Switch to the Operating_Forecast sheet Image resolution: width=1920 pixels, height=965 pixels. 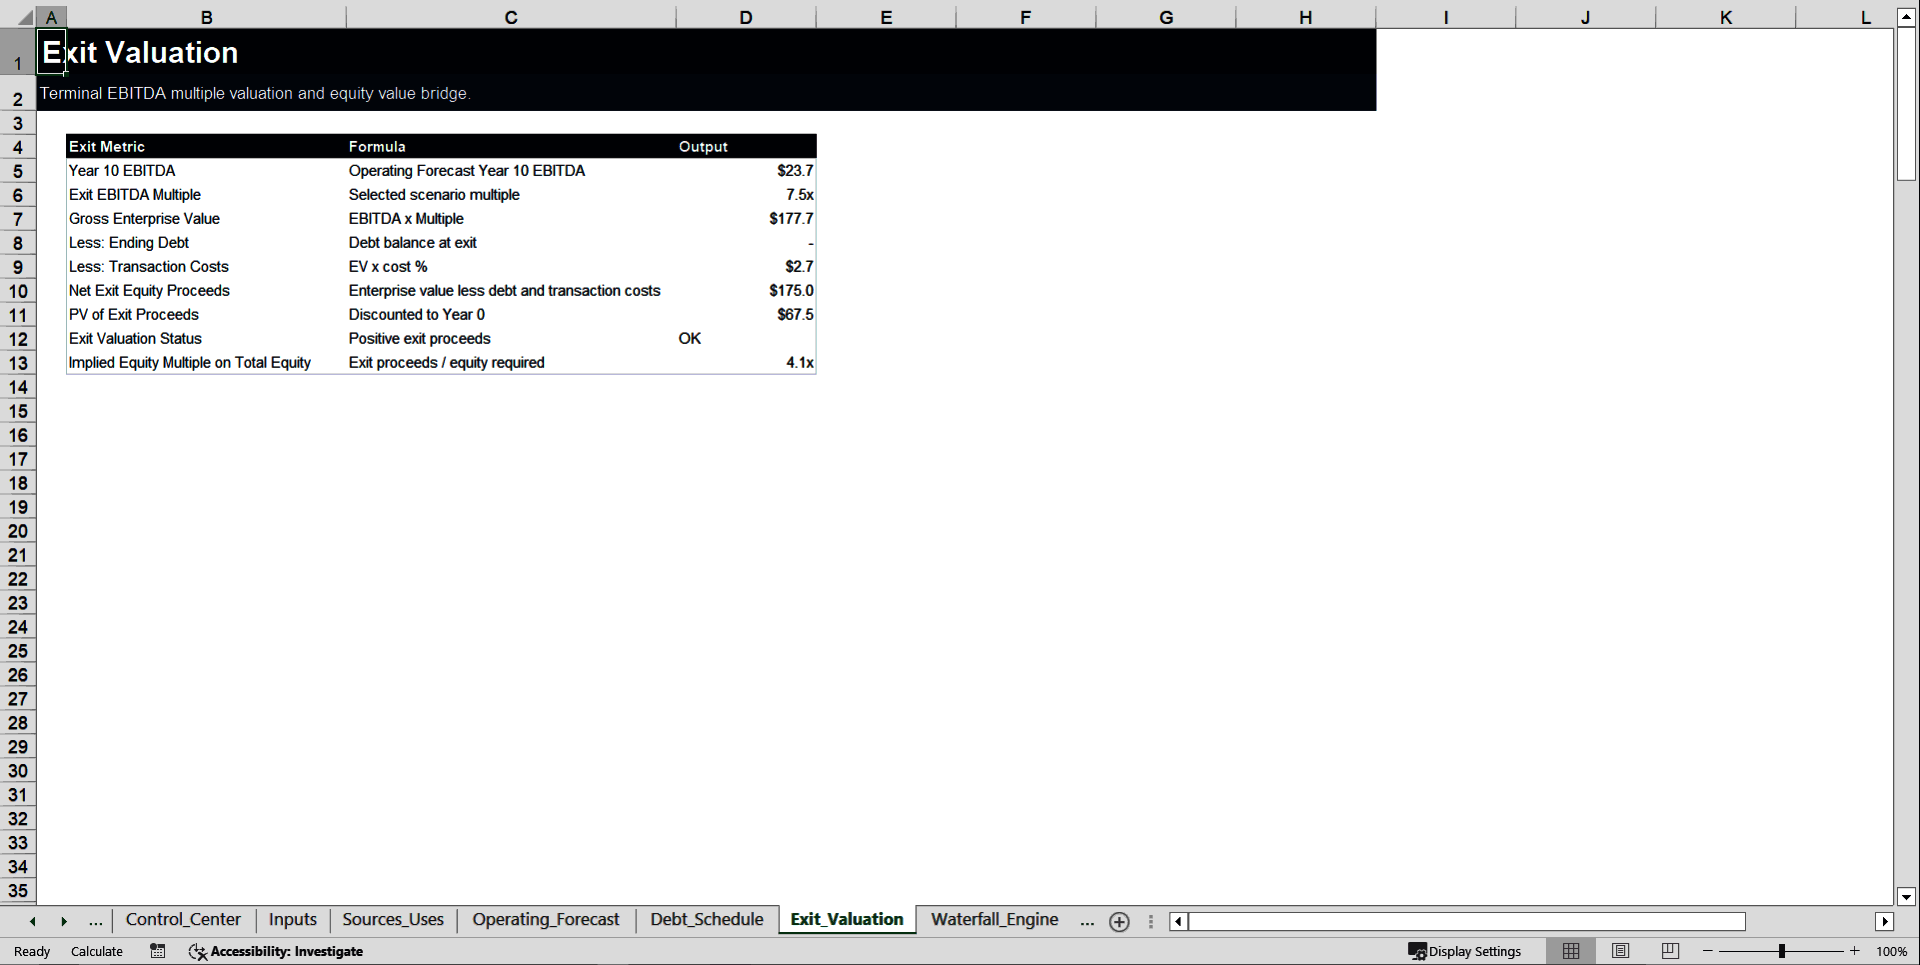point(546,920)
